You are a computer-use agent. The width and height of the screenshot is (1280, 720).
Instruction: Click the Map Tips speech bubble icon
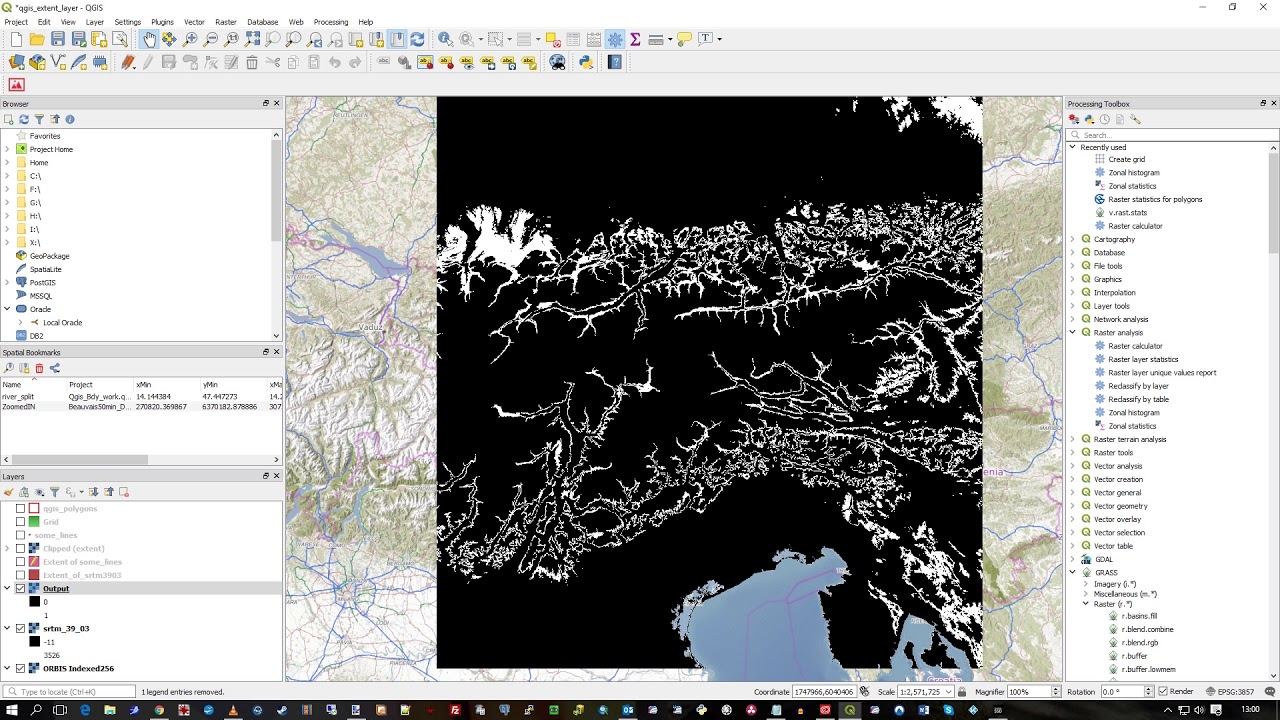point(685,39)
